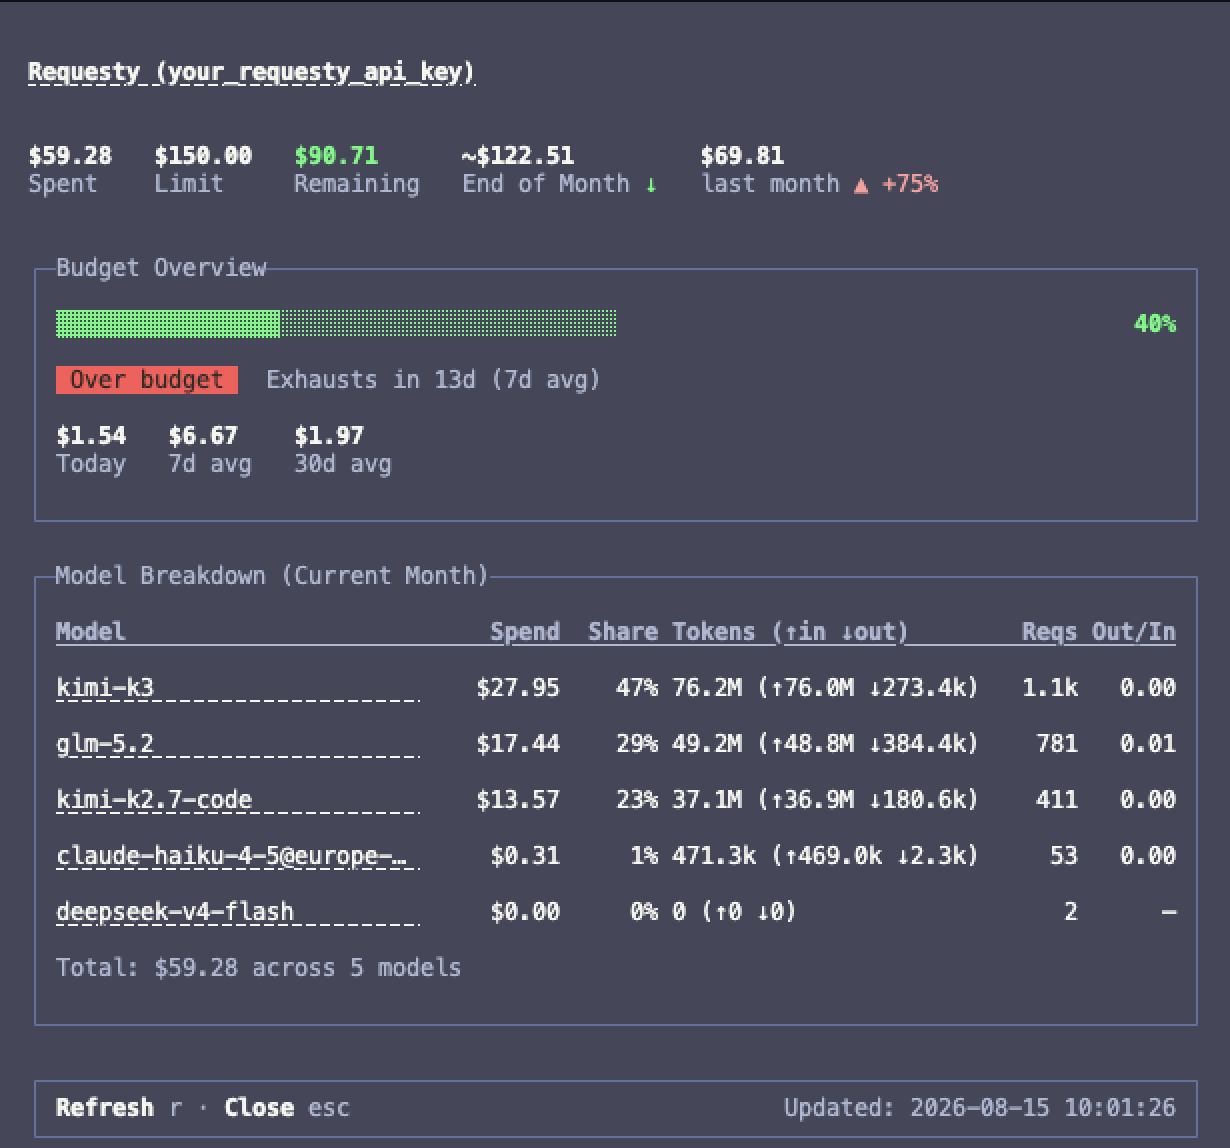Click the Reqs column header
Image resolution: width=1230 pixels, height=1148 pixels.
pyautogui.click(x=1049, y=631)
